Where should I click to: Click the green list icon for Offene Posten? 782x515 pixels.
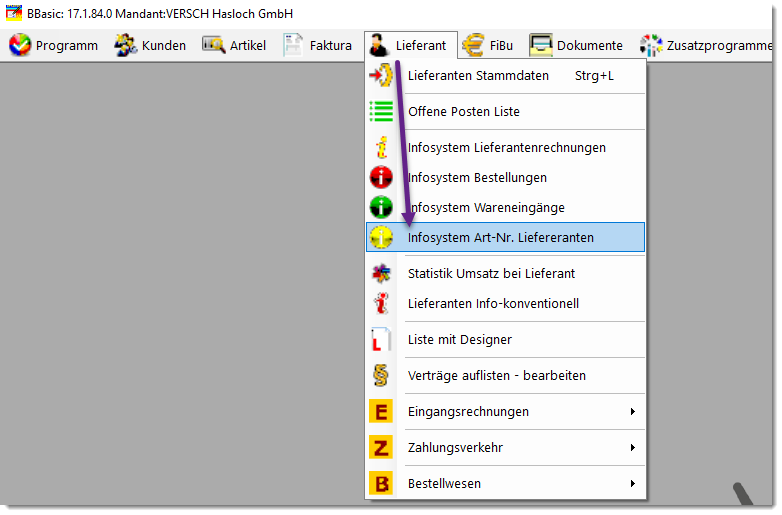pyautogui.click(x=381, y=111)
